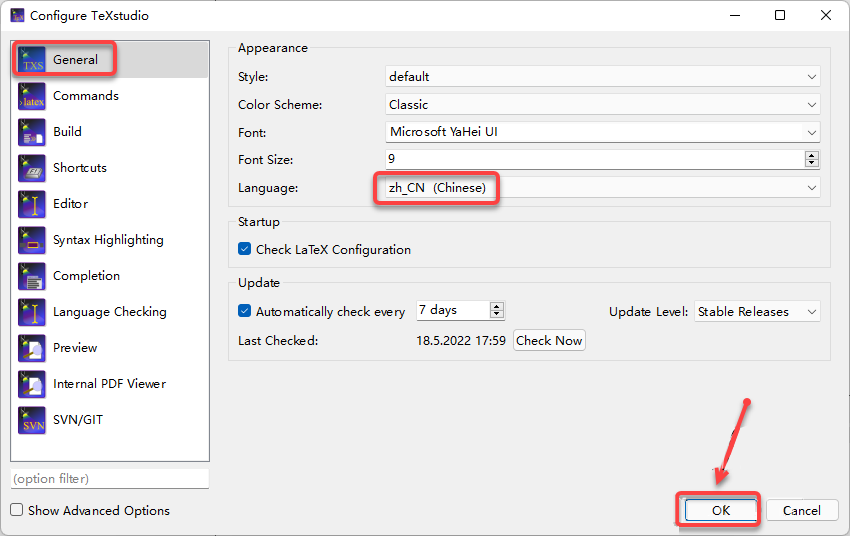Image resolution: width=850 pixels, height=536 pixels.
Task: Open the Shortcuts keyboard icon
Action: point(32,168)
